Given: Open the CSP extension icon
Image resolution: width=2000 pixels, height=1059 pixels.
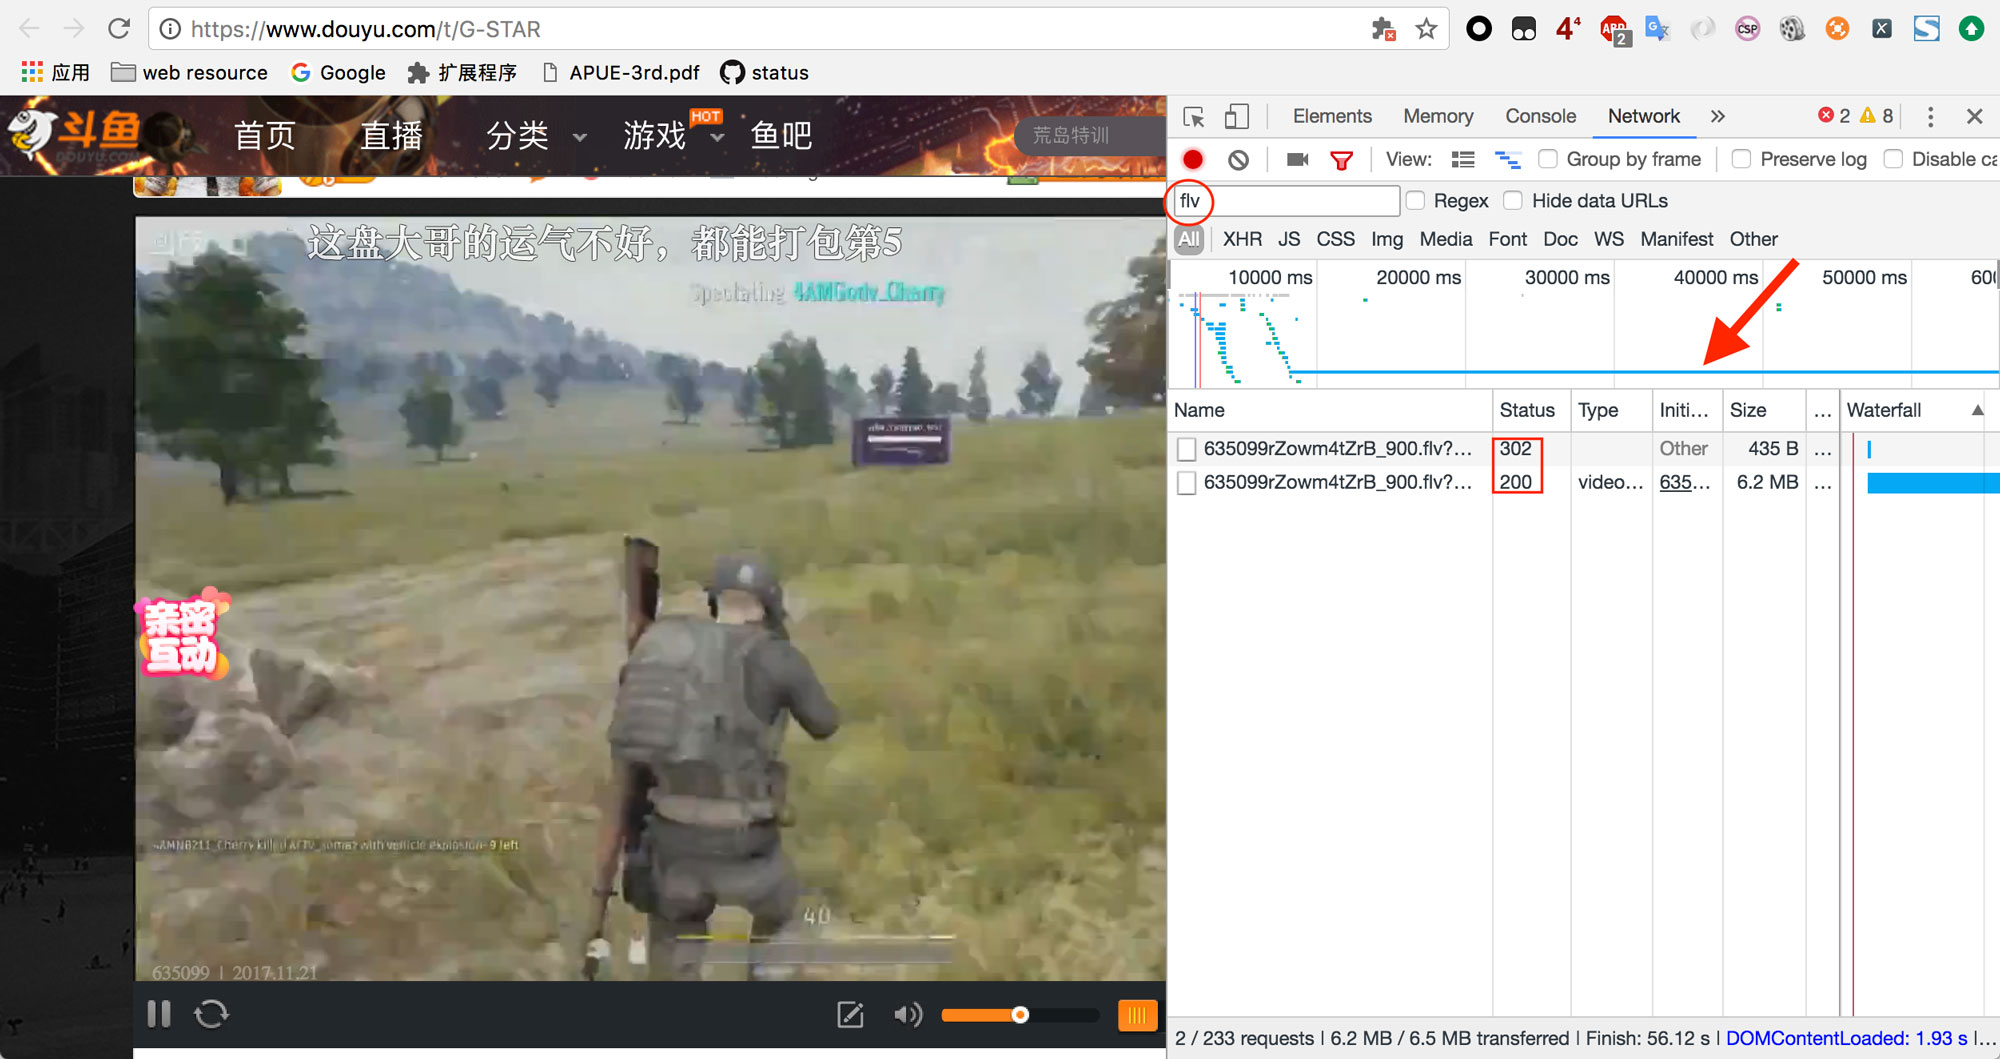Looking at the screenshot, I should point(1747,29).
